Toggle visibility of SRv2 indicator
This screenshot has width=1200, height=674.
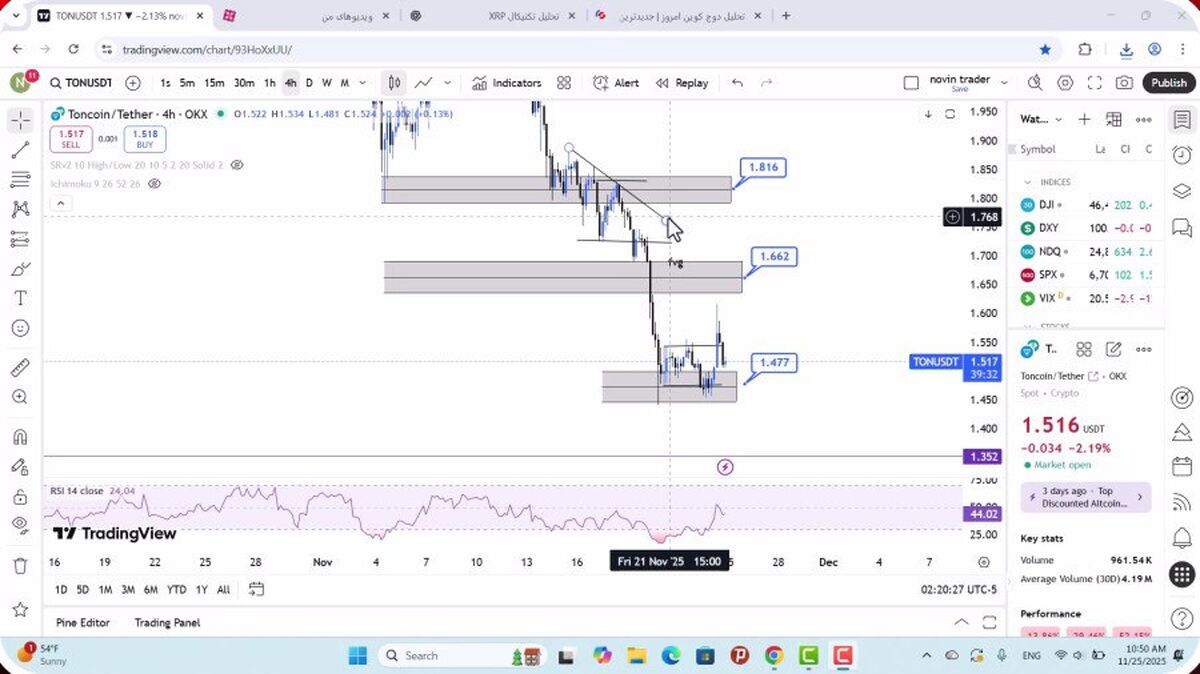coord(236,164)
